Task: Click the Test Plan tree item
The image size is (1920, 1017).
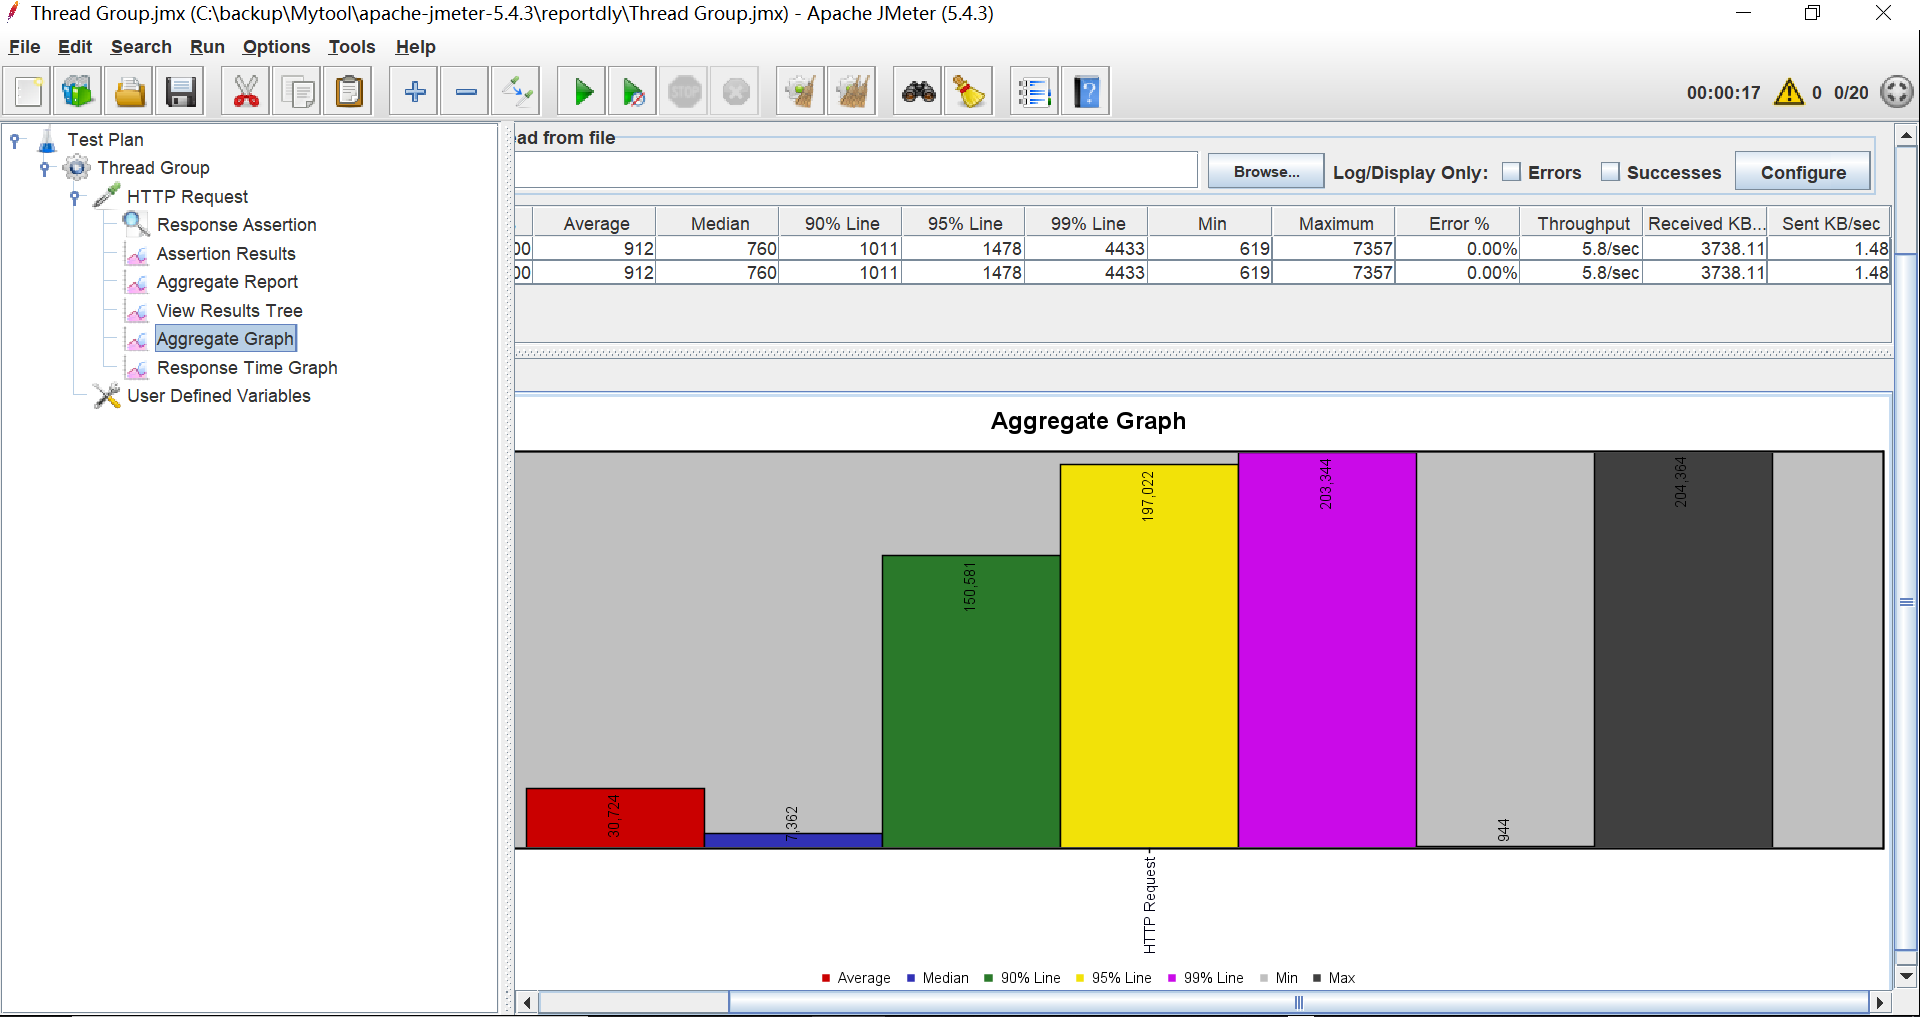Action: (x=105, y=140)
